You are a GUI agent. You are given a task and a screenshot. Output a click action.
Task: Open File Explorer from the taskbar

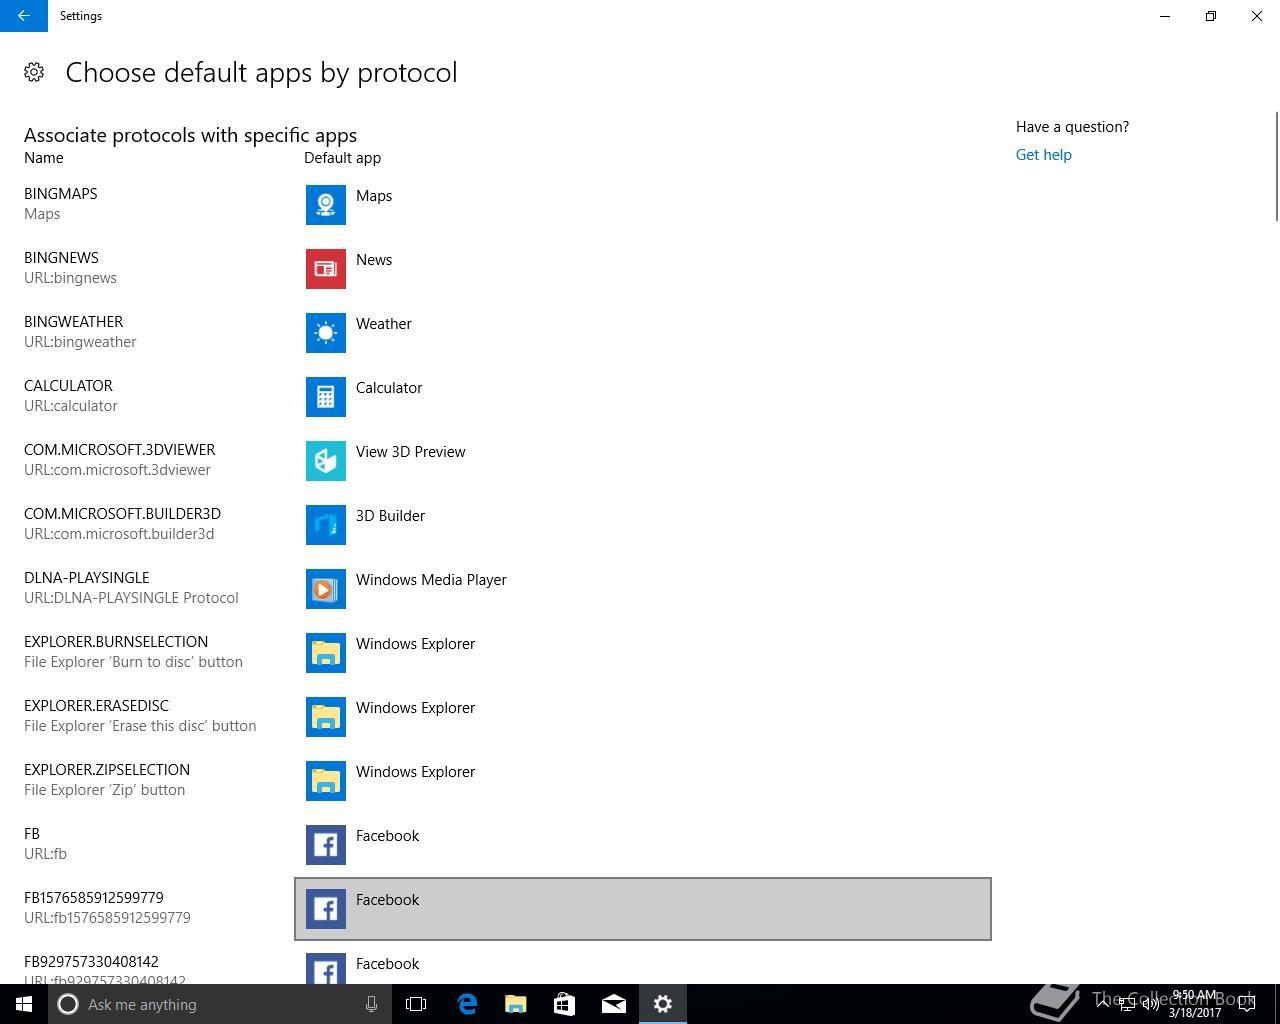click(x=515, y=1004)
